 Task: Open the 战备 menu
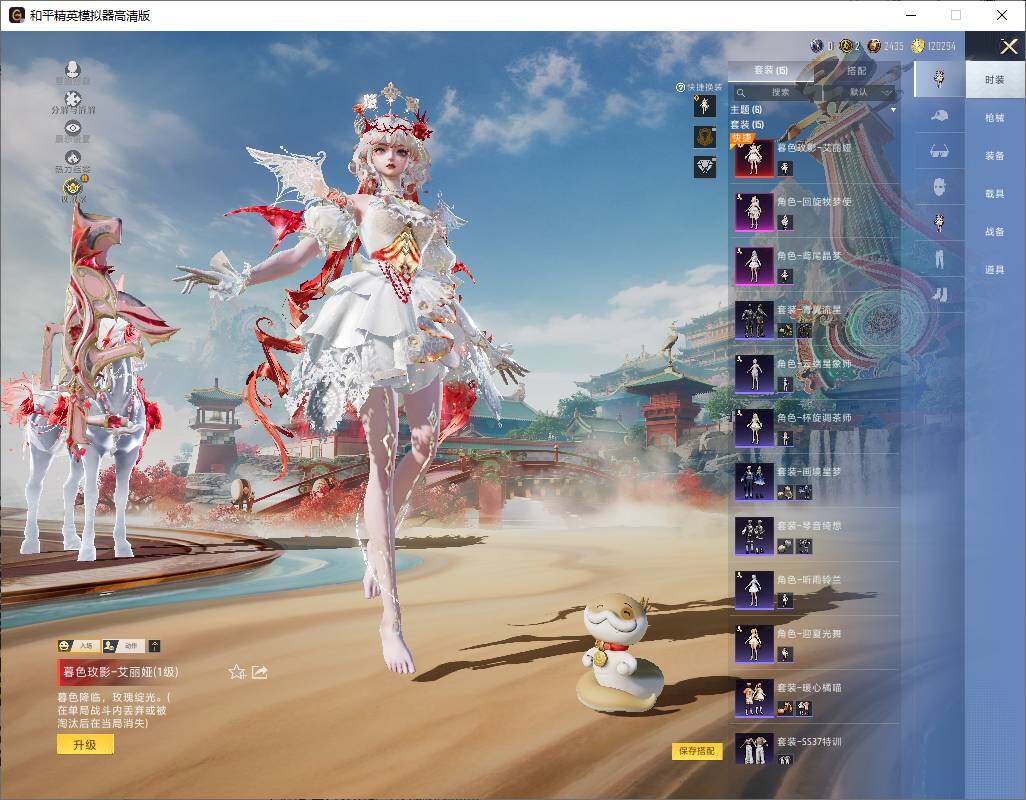coord(995,232)
